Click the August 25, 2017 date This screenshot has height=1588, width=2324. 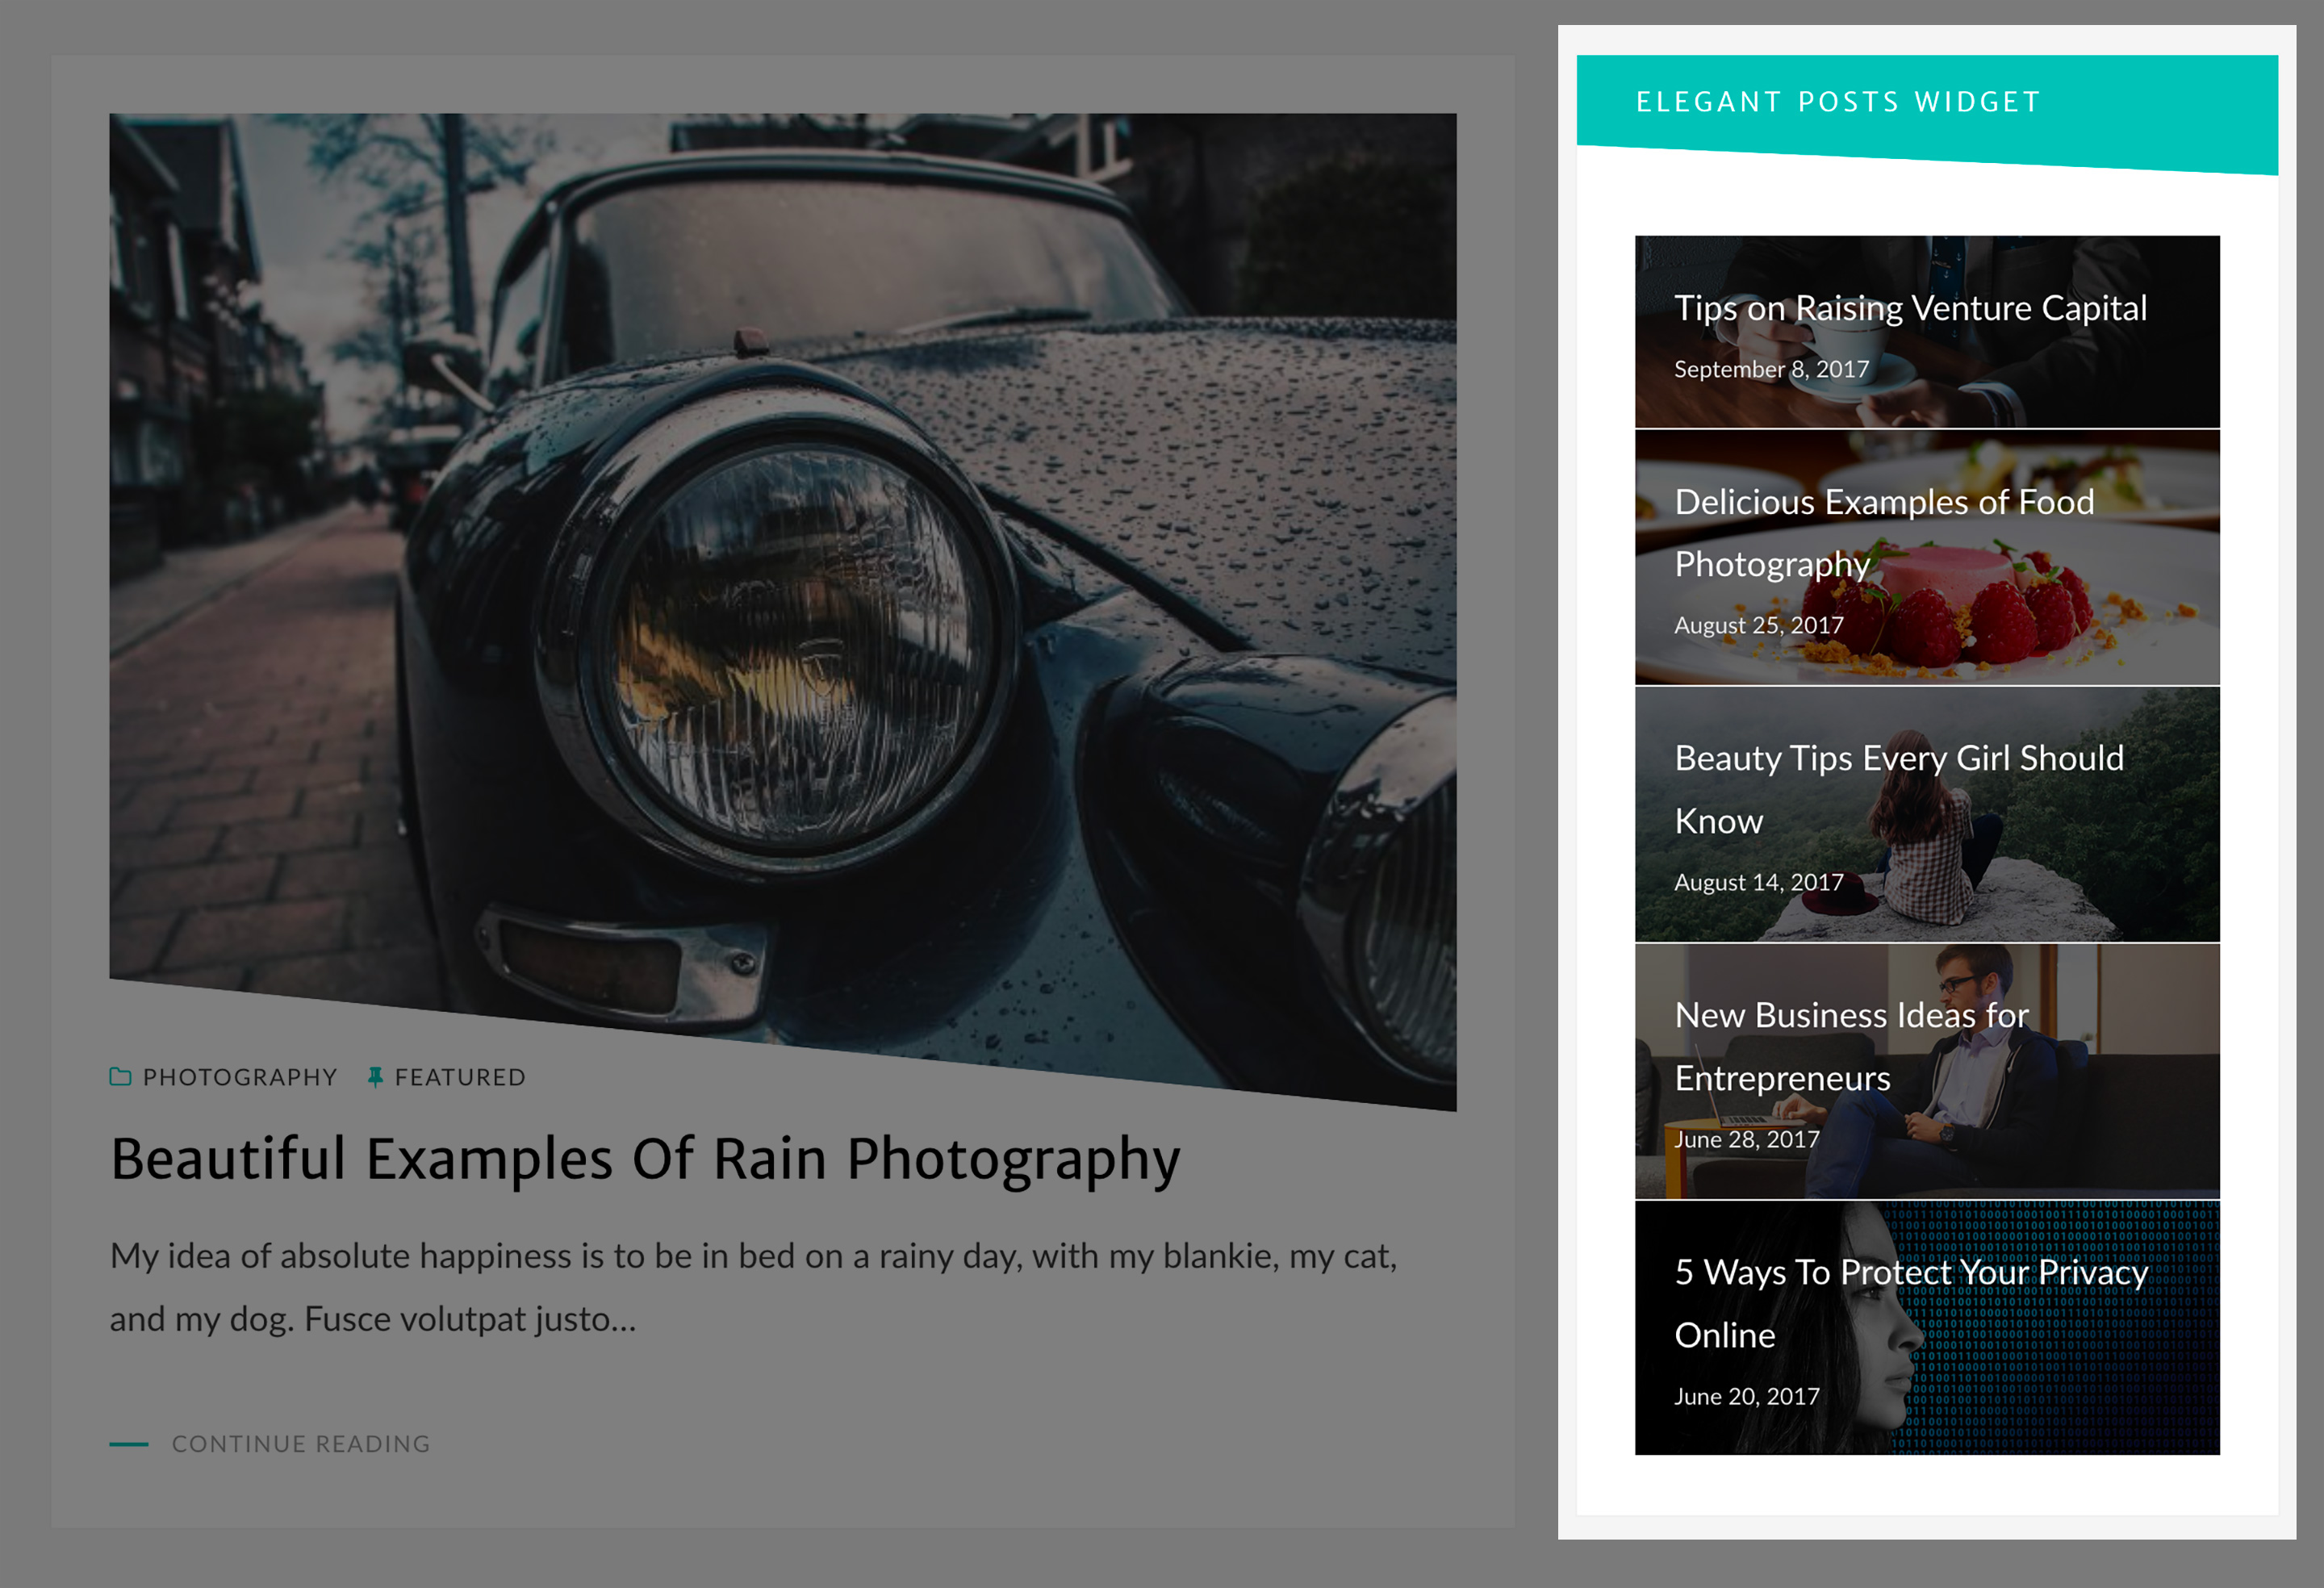pyautogui.click(x=1758, y=625)
